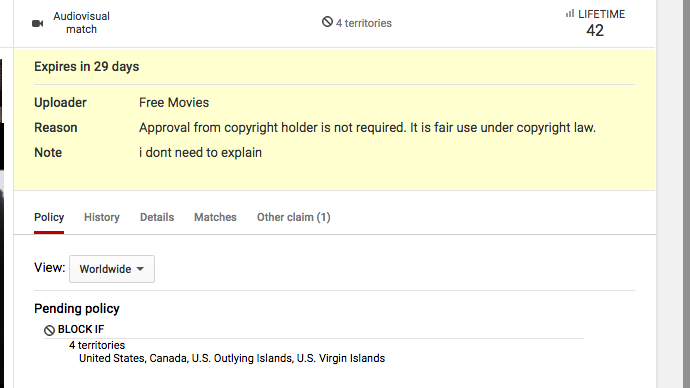Image resolution: width=690 pixels, height=388 pixels.
Task: Click the block icon beside BLOCK IF
Action: click(49, 330)
